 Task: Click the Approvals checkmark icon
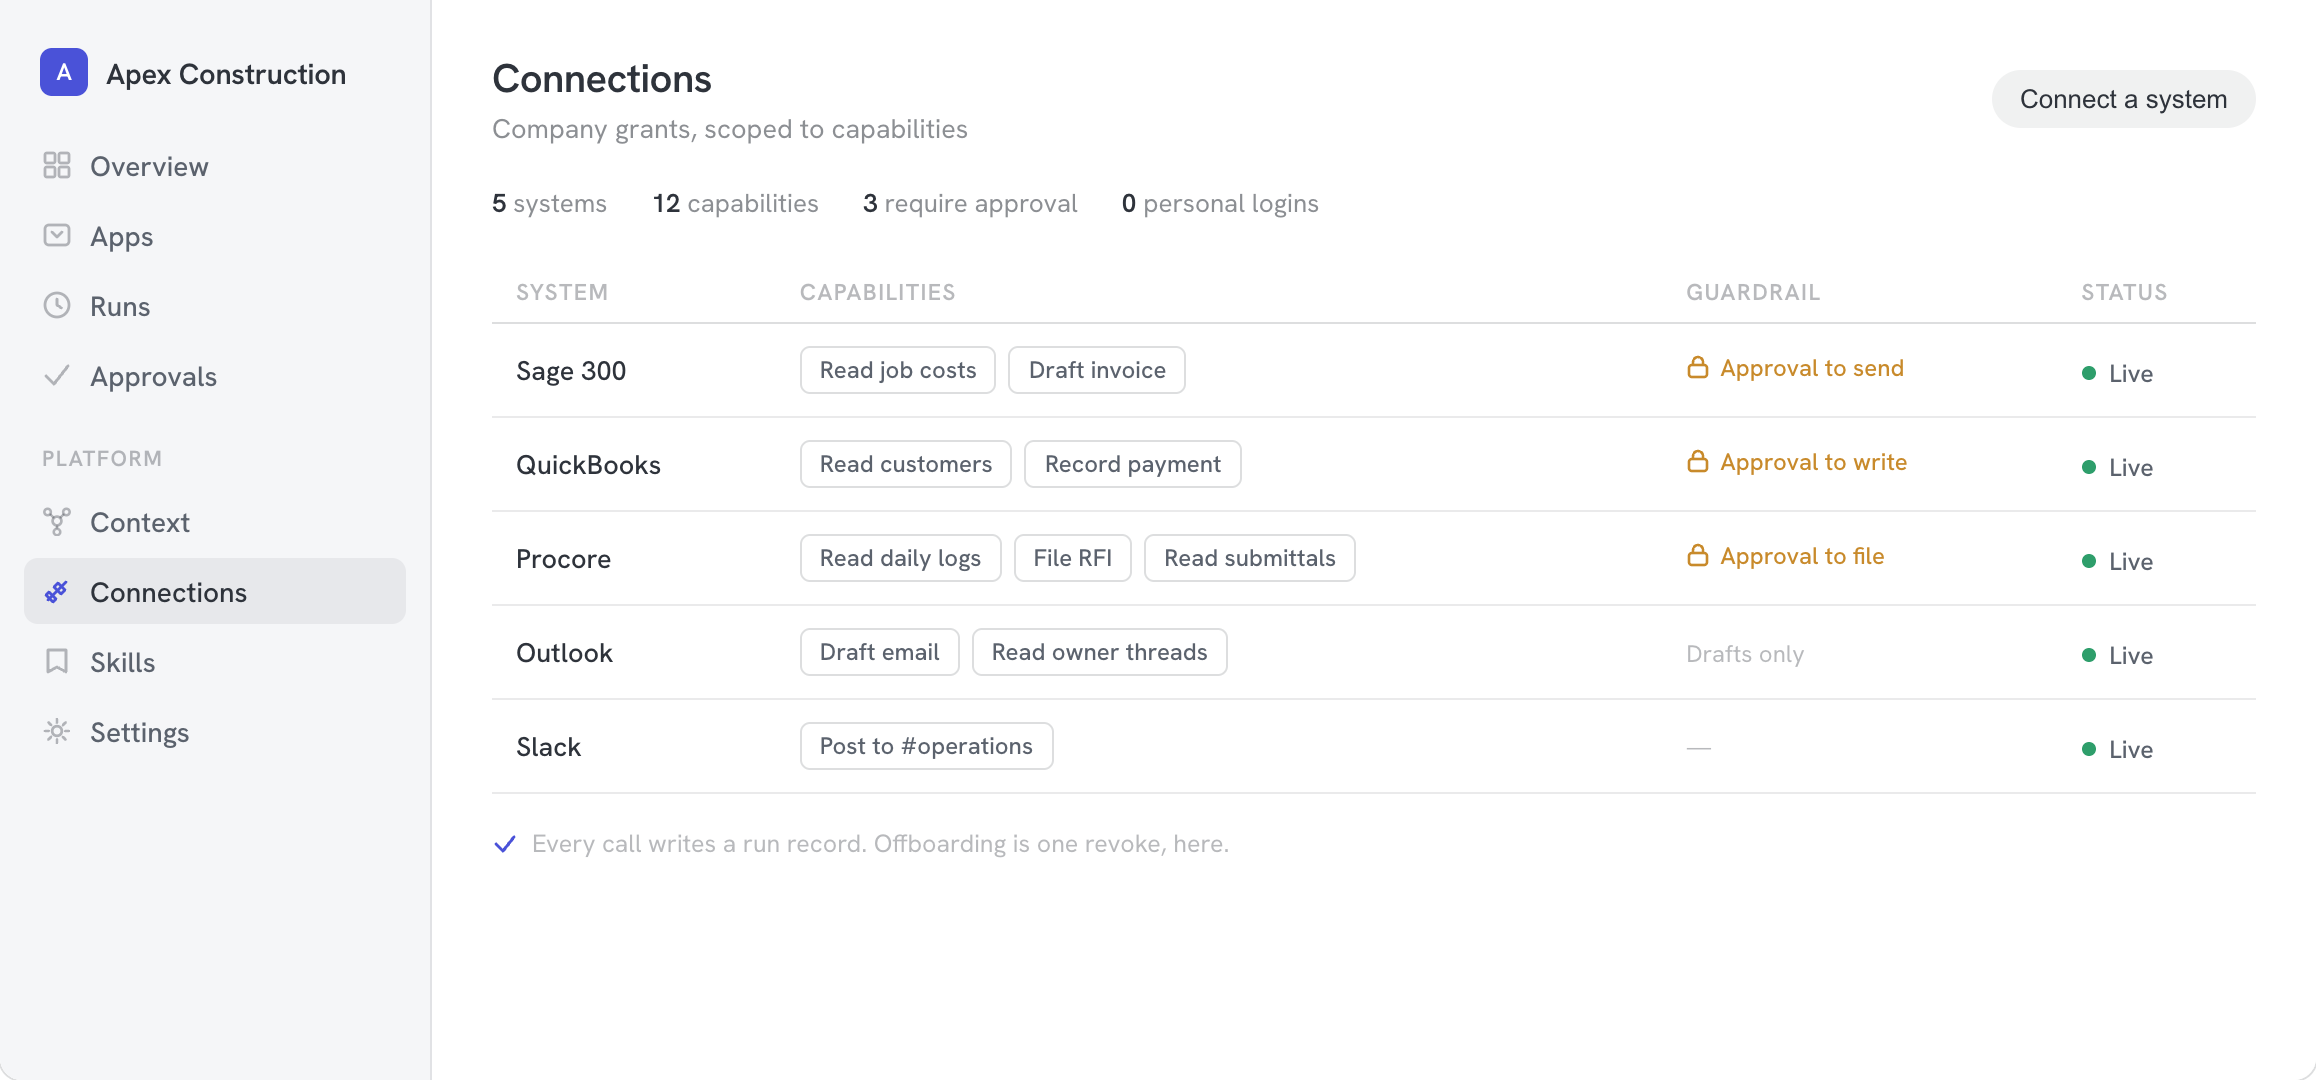(57, 376)
